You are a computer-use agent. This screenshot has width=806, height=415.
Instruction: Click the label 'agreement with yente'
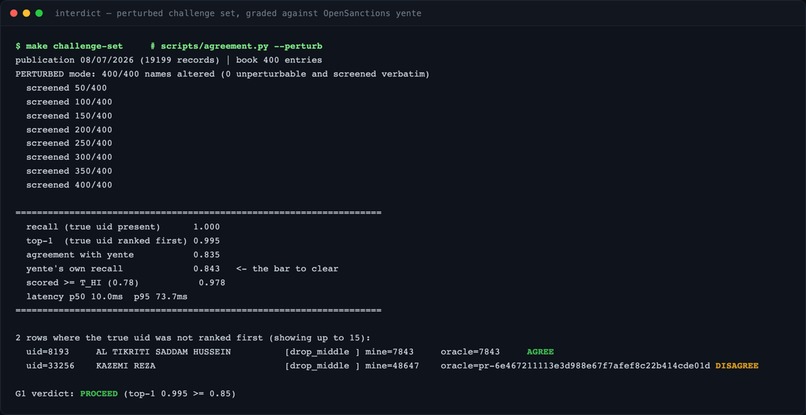coord(80,255)
